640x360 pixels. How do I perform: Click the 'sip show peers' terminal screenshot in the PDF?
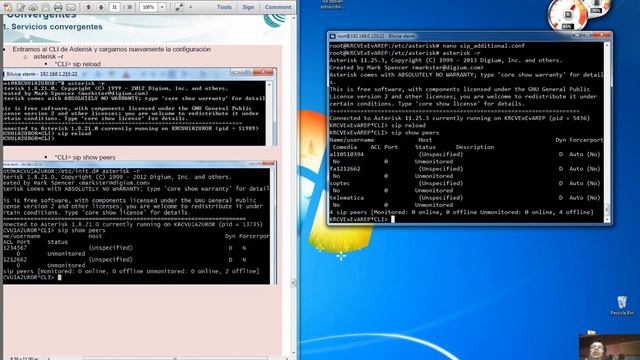click(x=139, y=222)
